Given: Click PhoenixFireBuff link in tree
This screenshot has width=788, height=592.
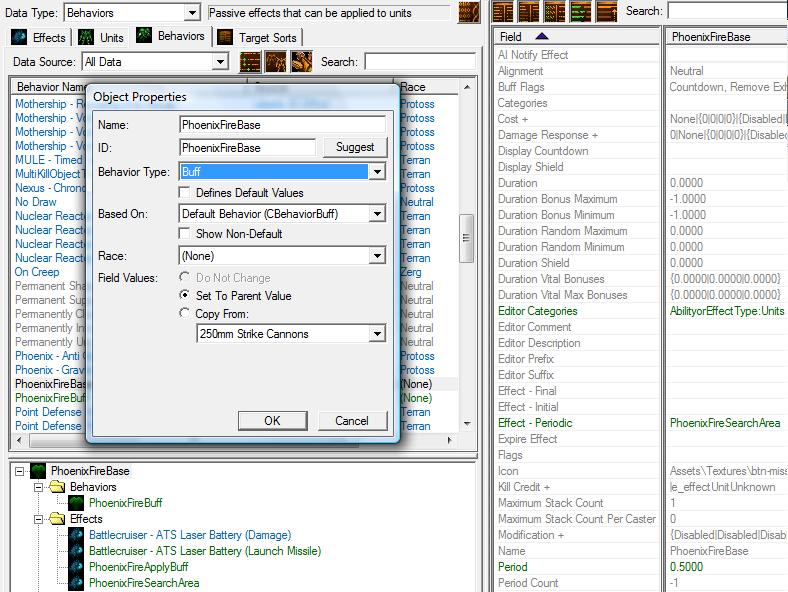Looking at the screenshot, I should coord(126,503).
